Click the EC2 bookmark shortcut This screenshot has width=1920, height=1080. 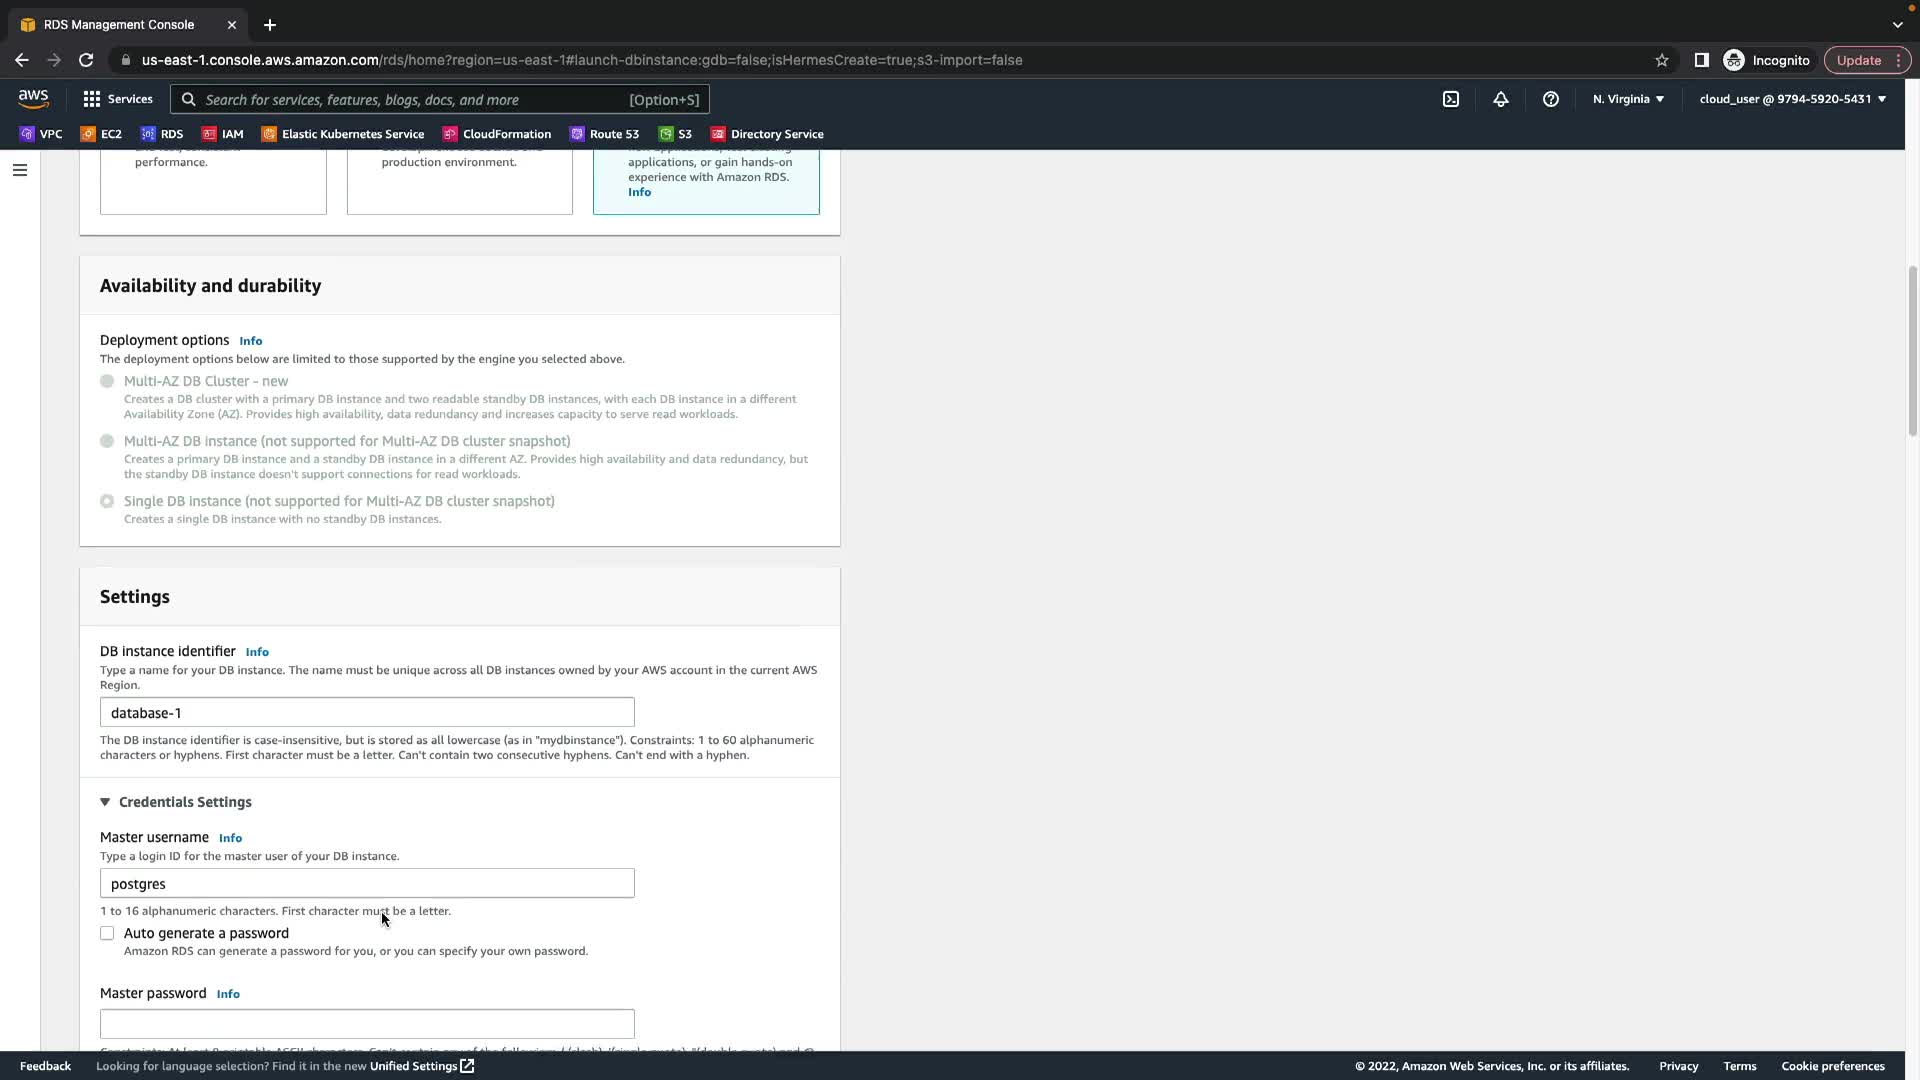101,134
